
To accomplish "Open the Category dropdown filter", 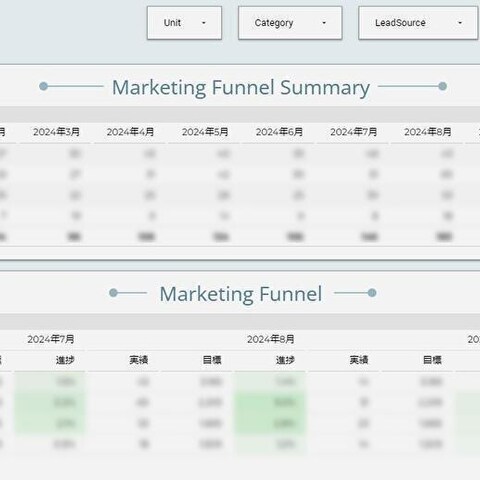I will (x=290, y=23).
